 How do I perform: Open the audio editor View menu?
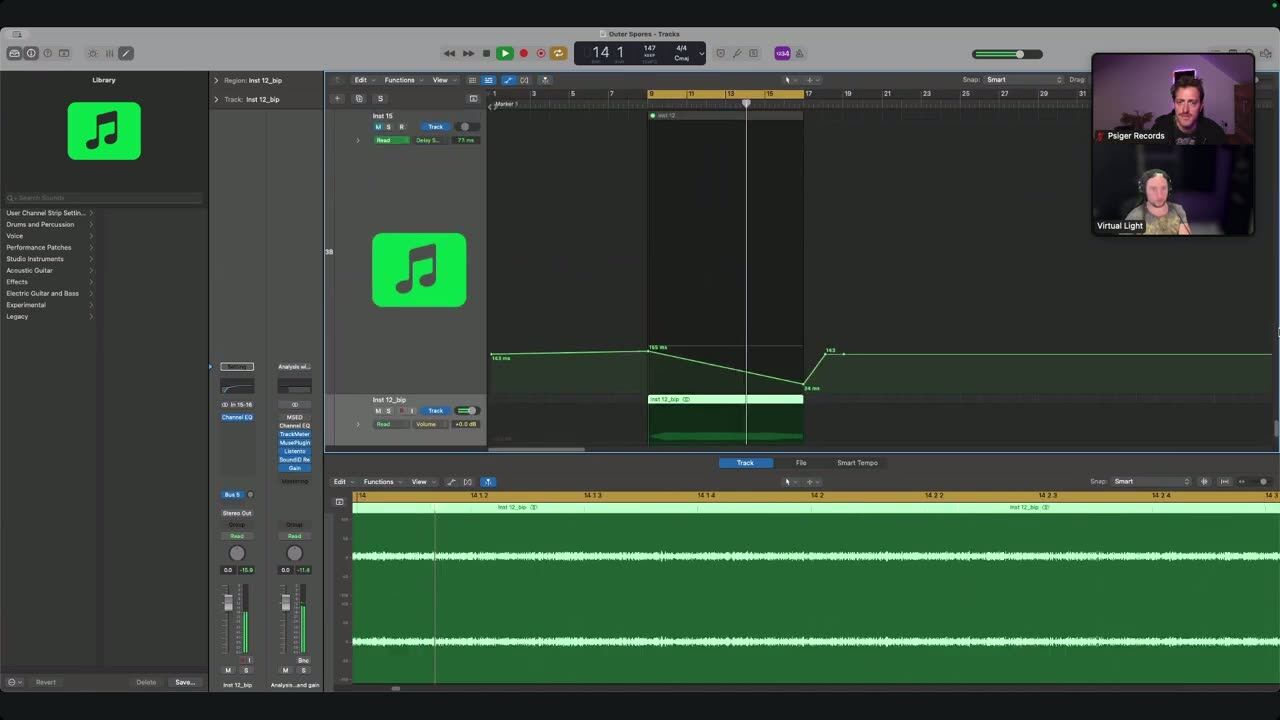[421, 482]
